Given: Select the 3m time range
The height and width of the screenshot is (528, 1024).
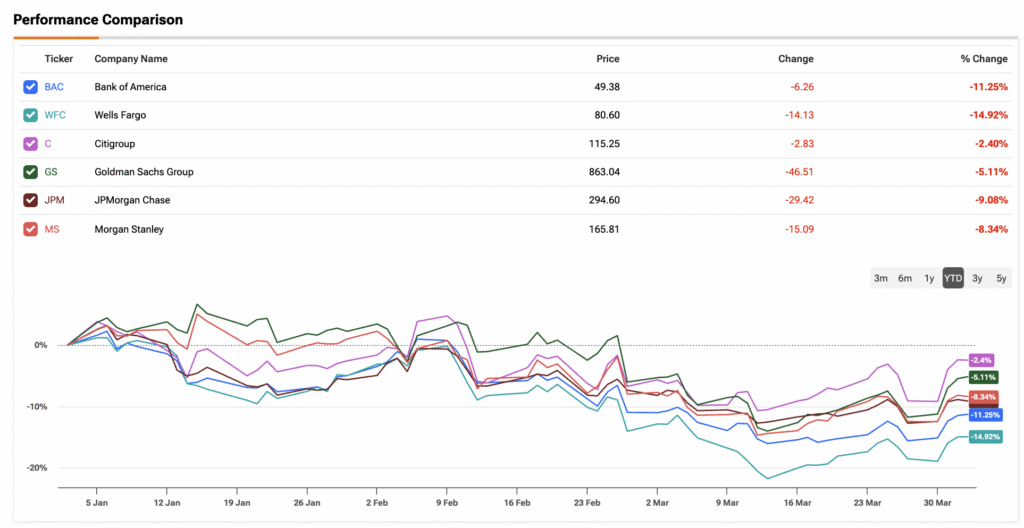Looking at the screenshot, I should (x=881, y=278).
